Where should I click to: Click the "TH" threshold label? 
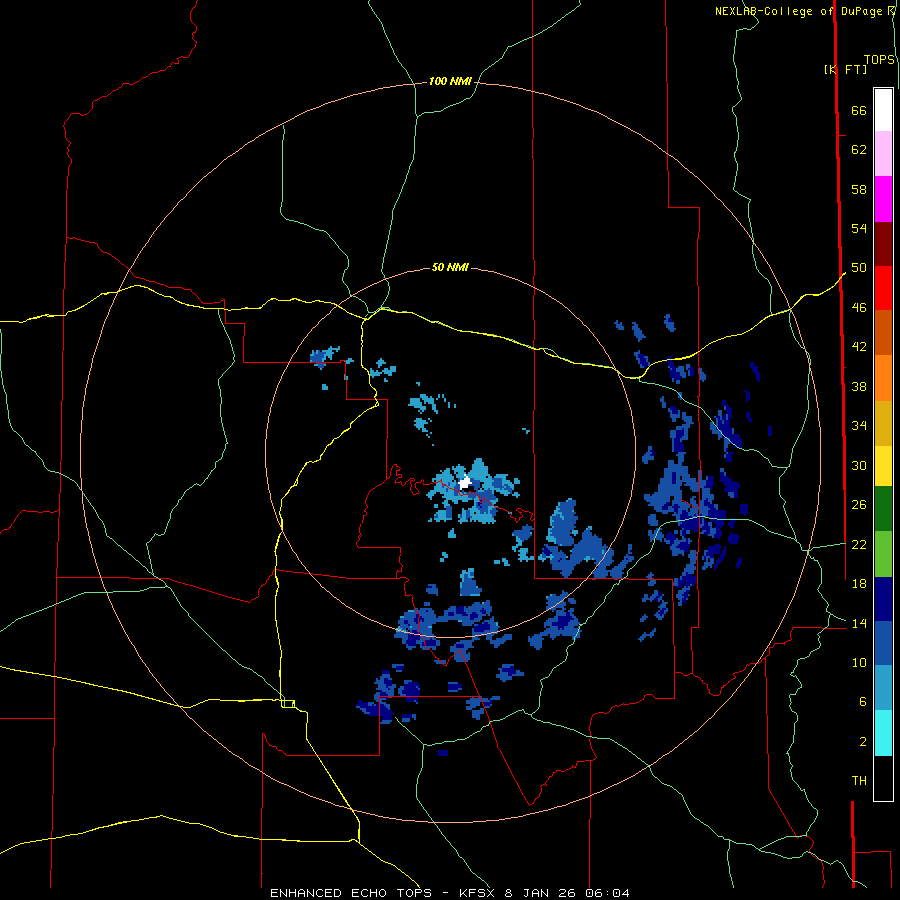click(x=859, y=781)
